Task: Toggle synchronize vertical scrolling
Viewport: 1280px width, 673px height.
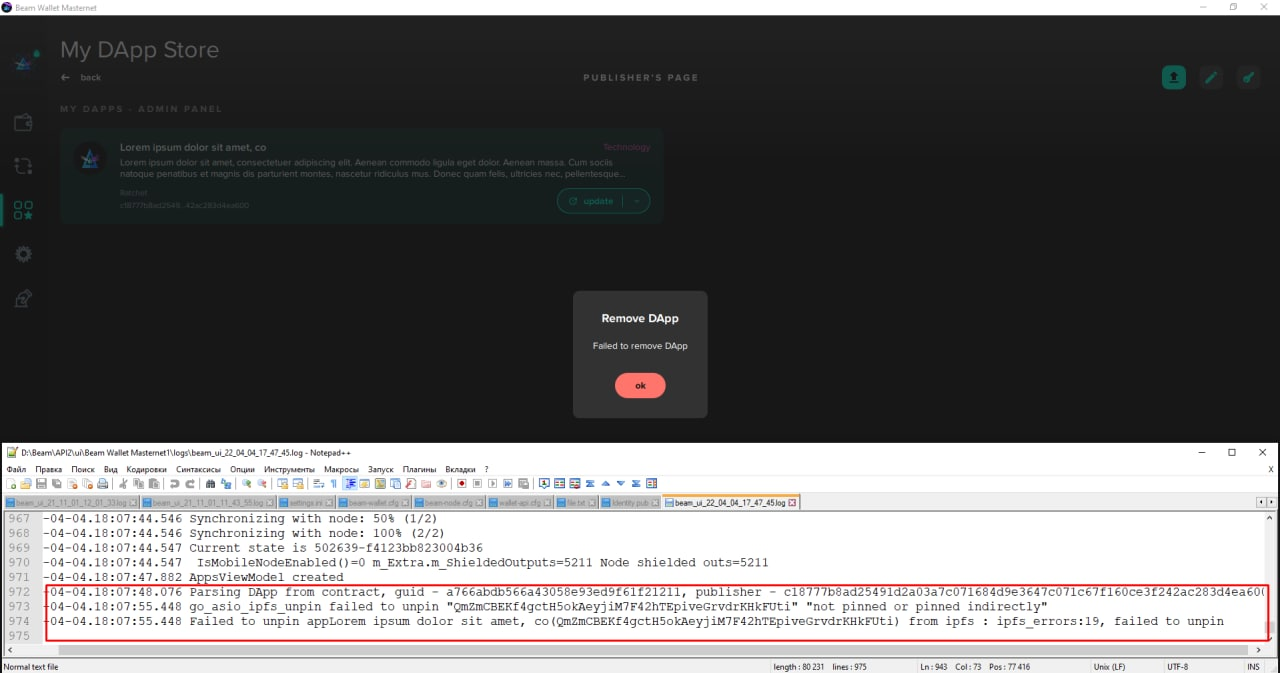Action: [x=282, y=483]
